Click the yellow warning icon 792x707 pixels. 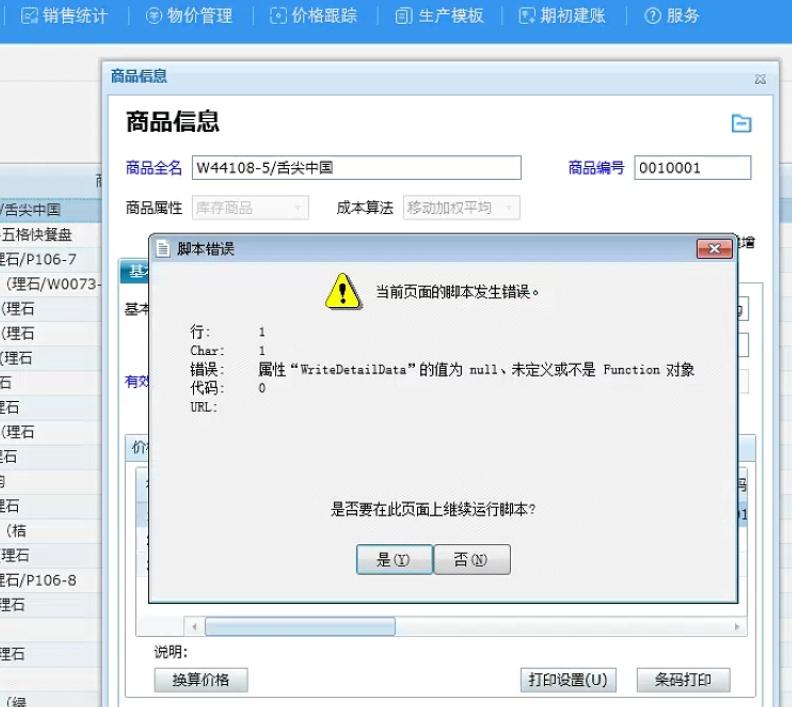click(343, 291)
